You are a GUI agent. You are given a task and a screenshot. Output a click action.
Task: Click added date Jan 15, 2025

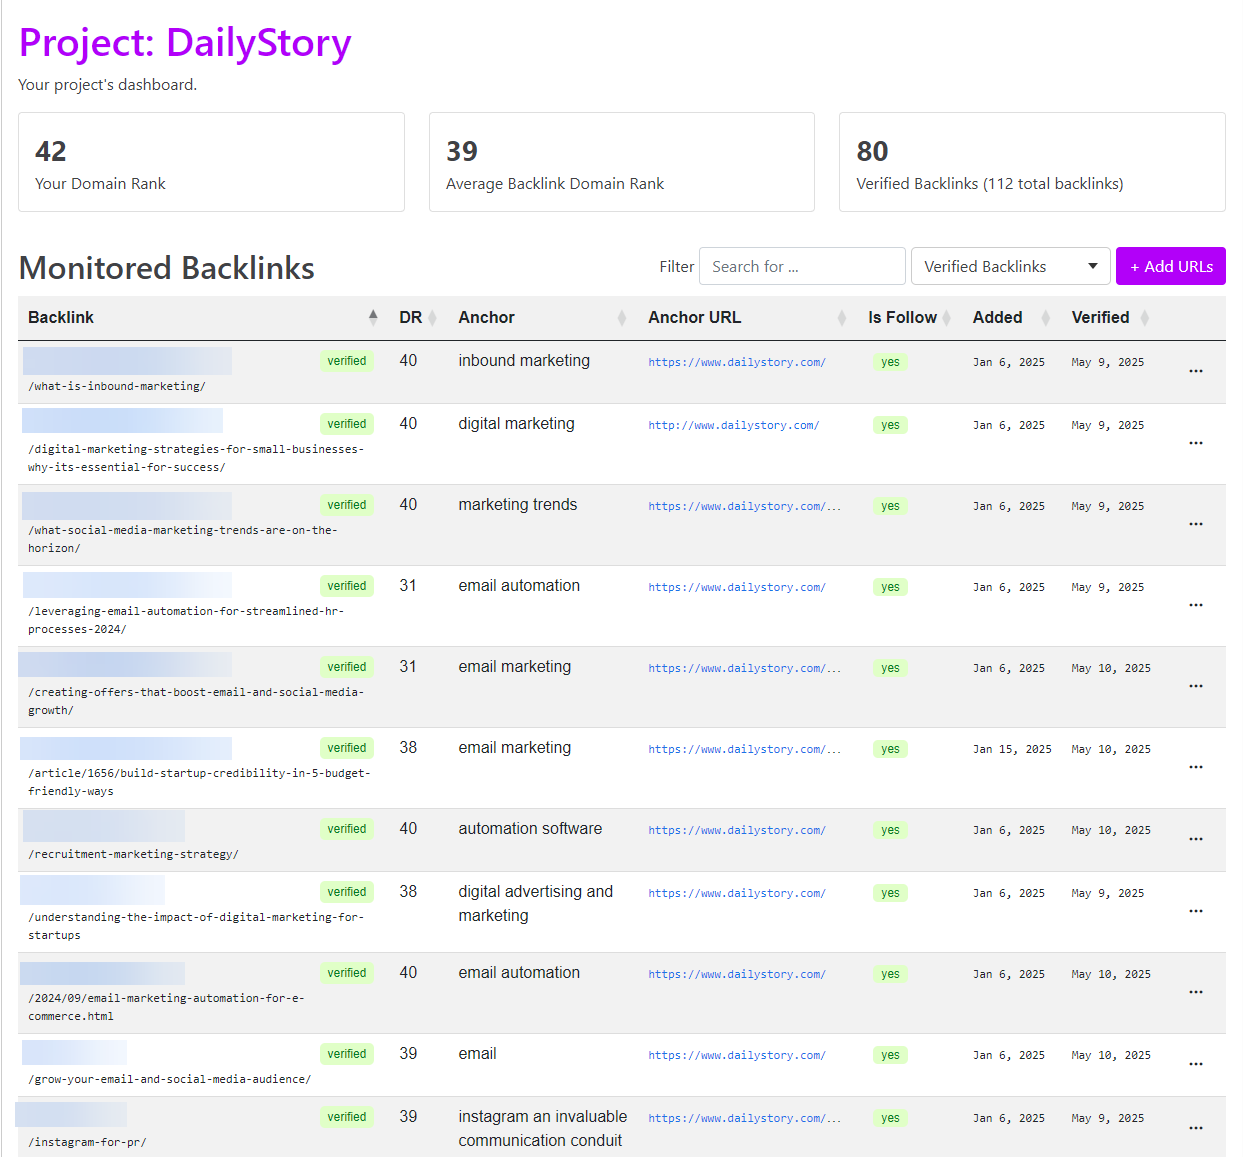1012,749
